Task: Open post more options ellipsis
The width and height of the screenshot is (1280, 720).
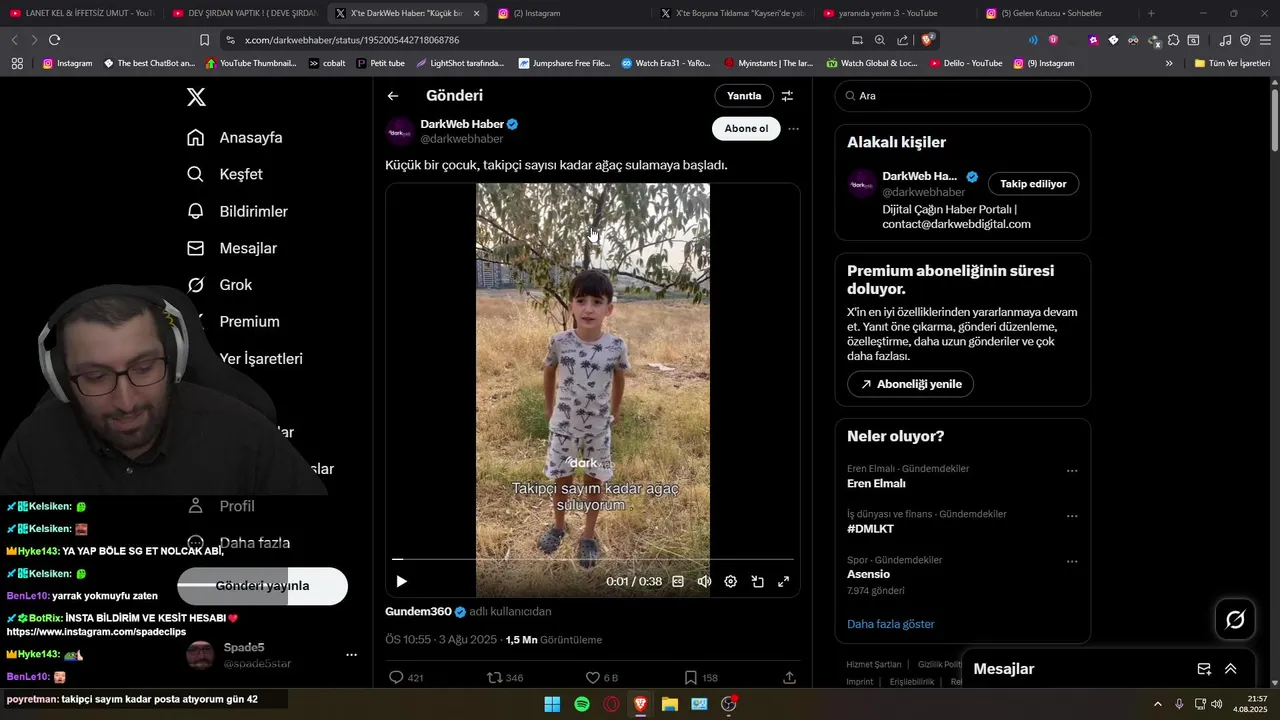Action: point(793,129)
